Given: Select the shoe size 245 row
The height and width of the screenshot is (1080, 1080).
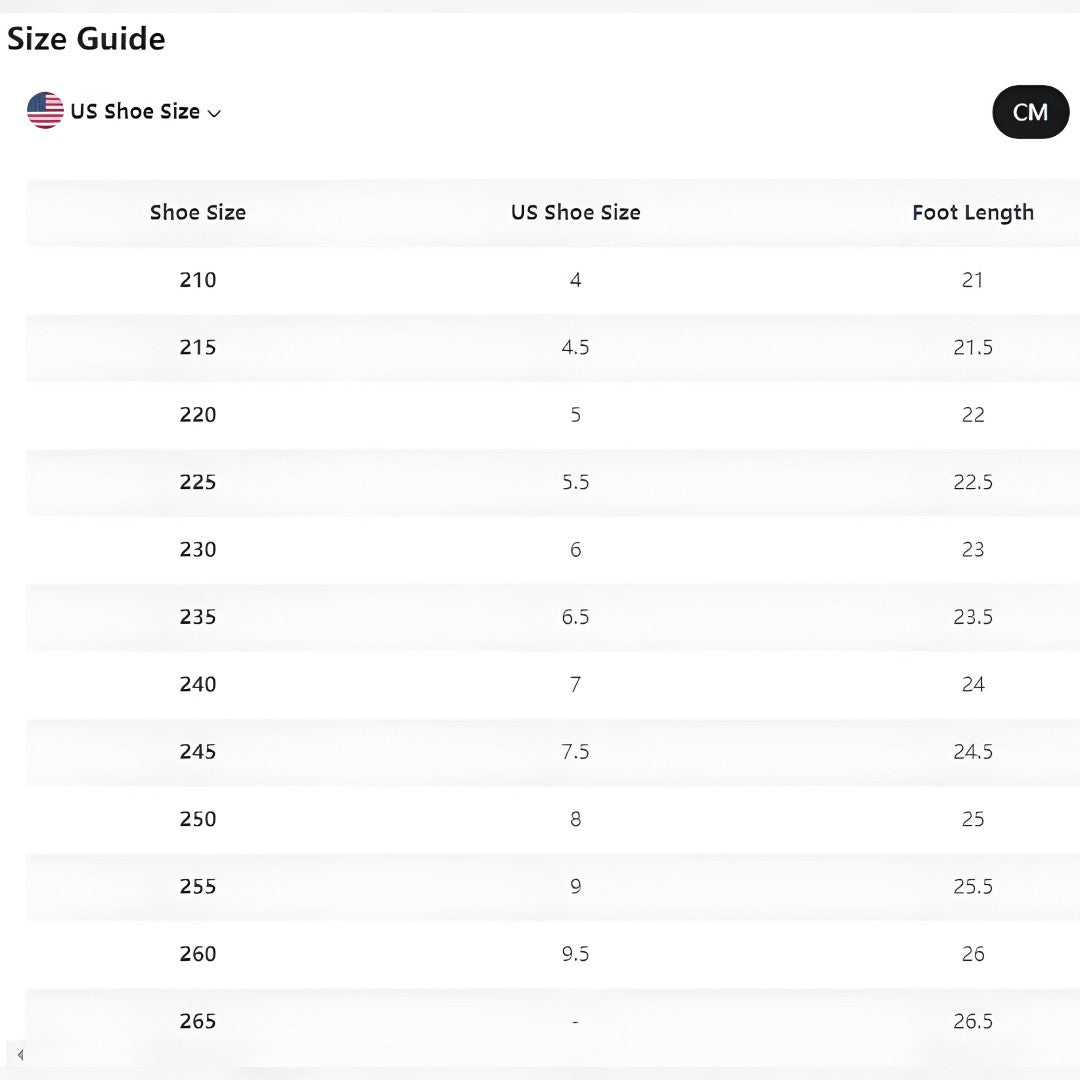Looking at the screenshot, I should (x=198, y=752).
